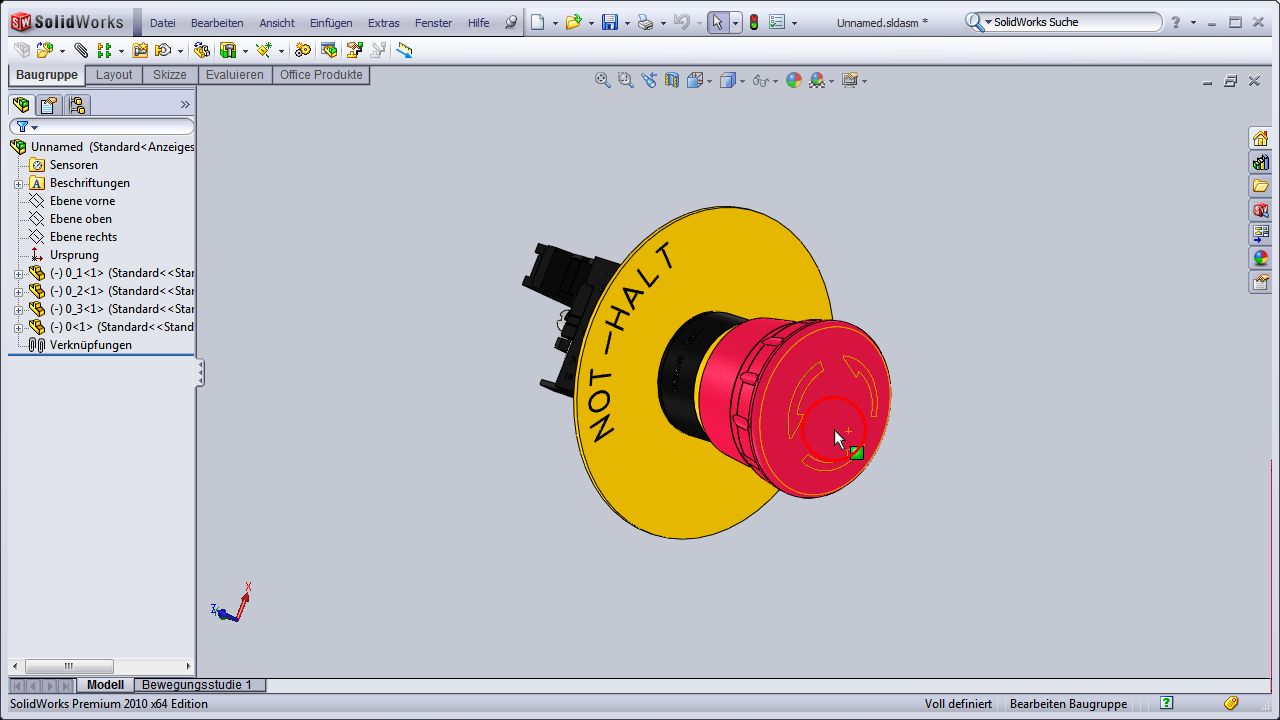Open the Extras menu
The width and height of the screenshot is (1280, 720).
[x=384, y=23]
